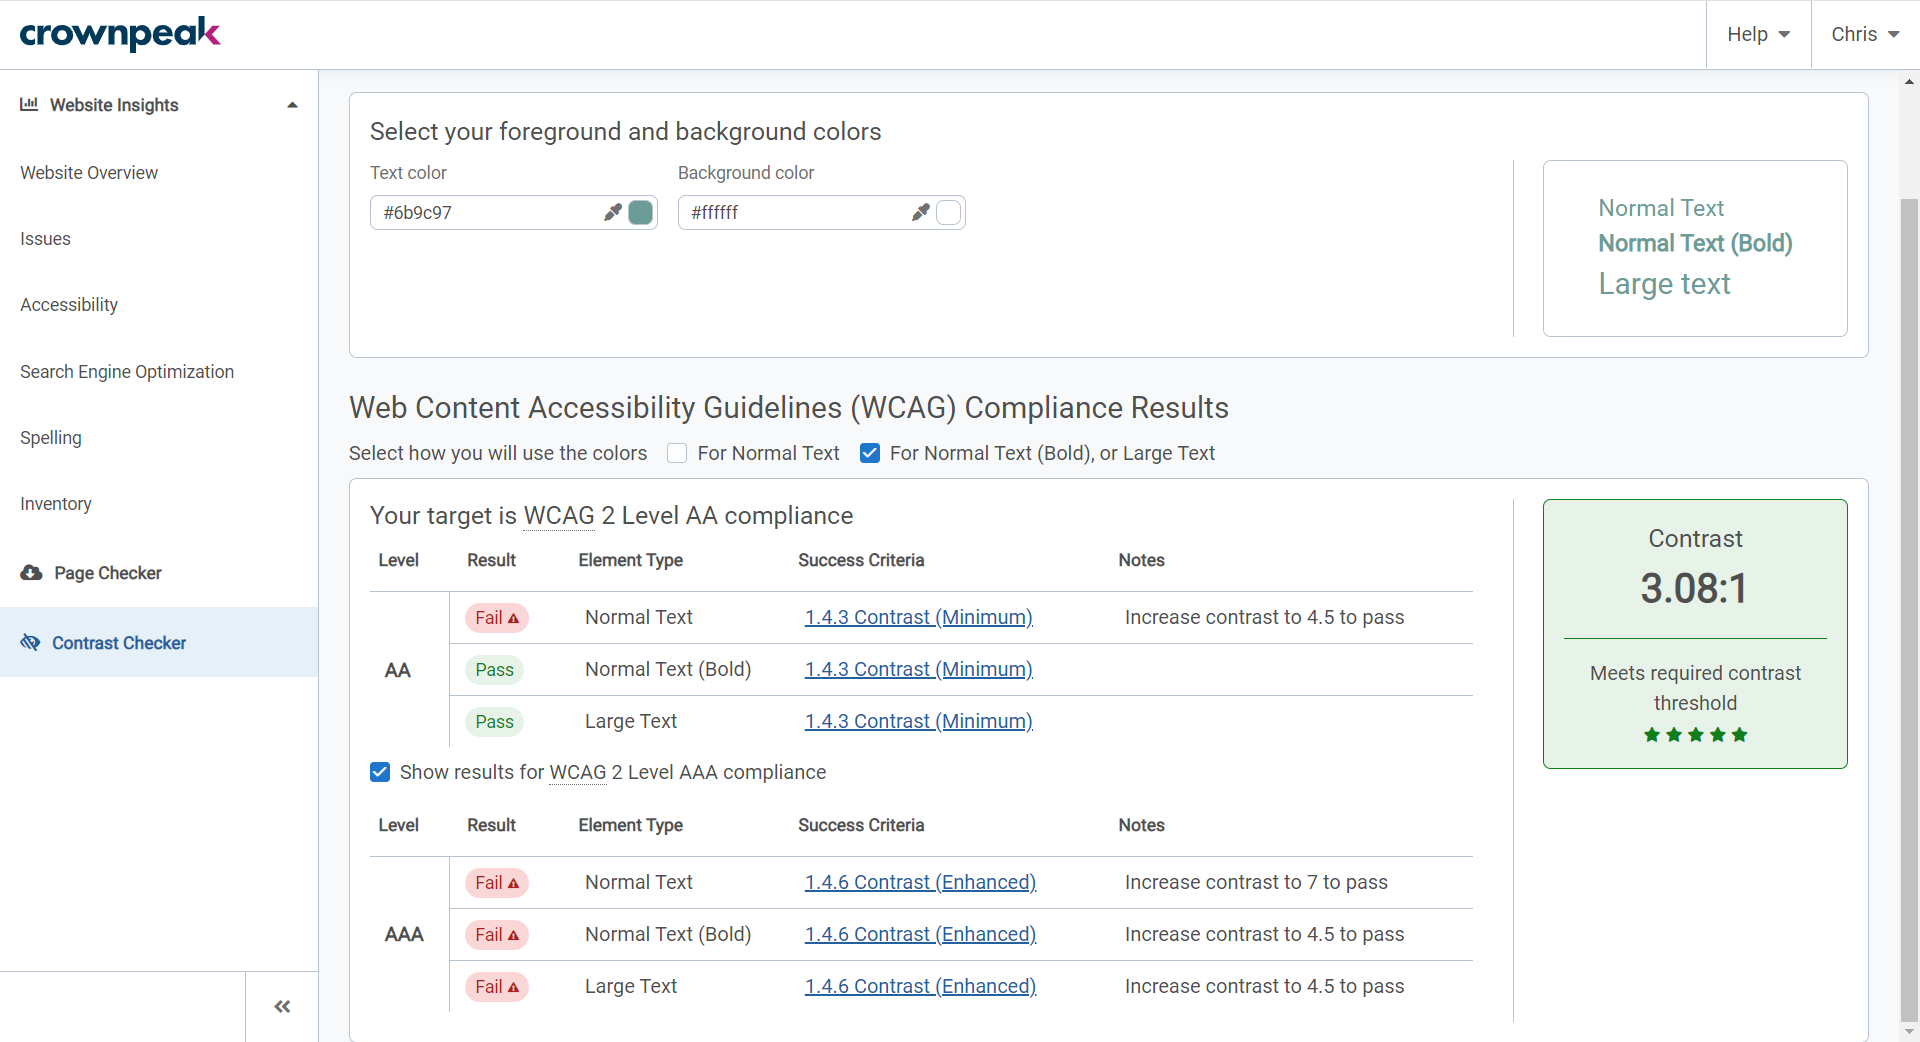Screen dimensions: 1920x1042
Task: Enable the For Normal Text checkbox
Action: coord(677,453)
